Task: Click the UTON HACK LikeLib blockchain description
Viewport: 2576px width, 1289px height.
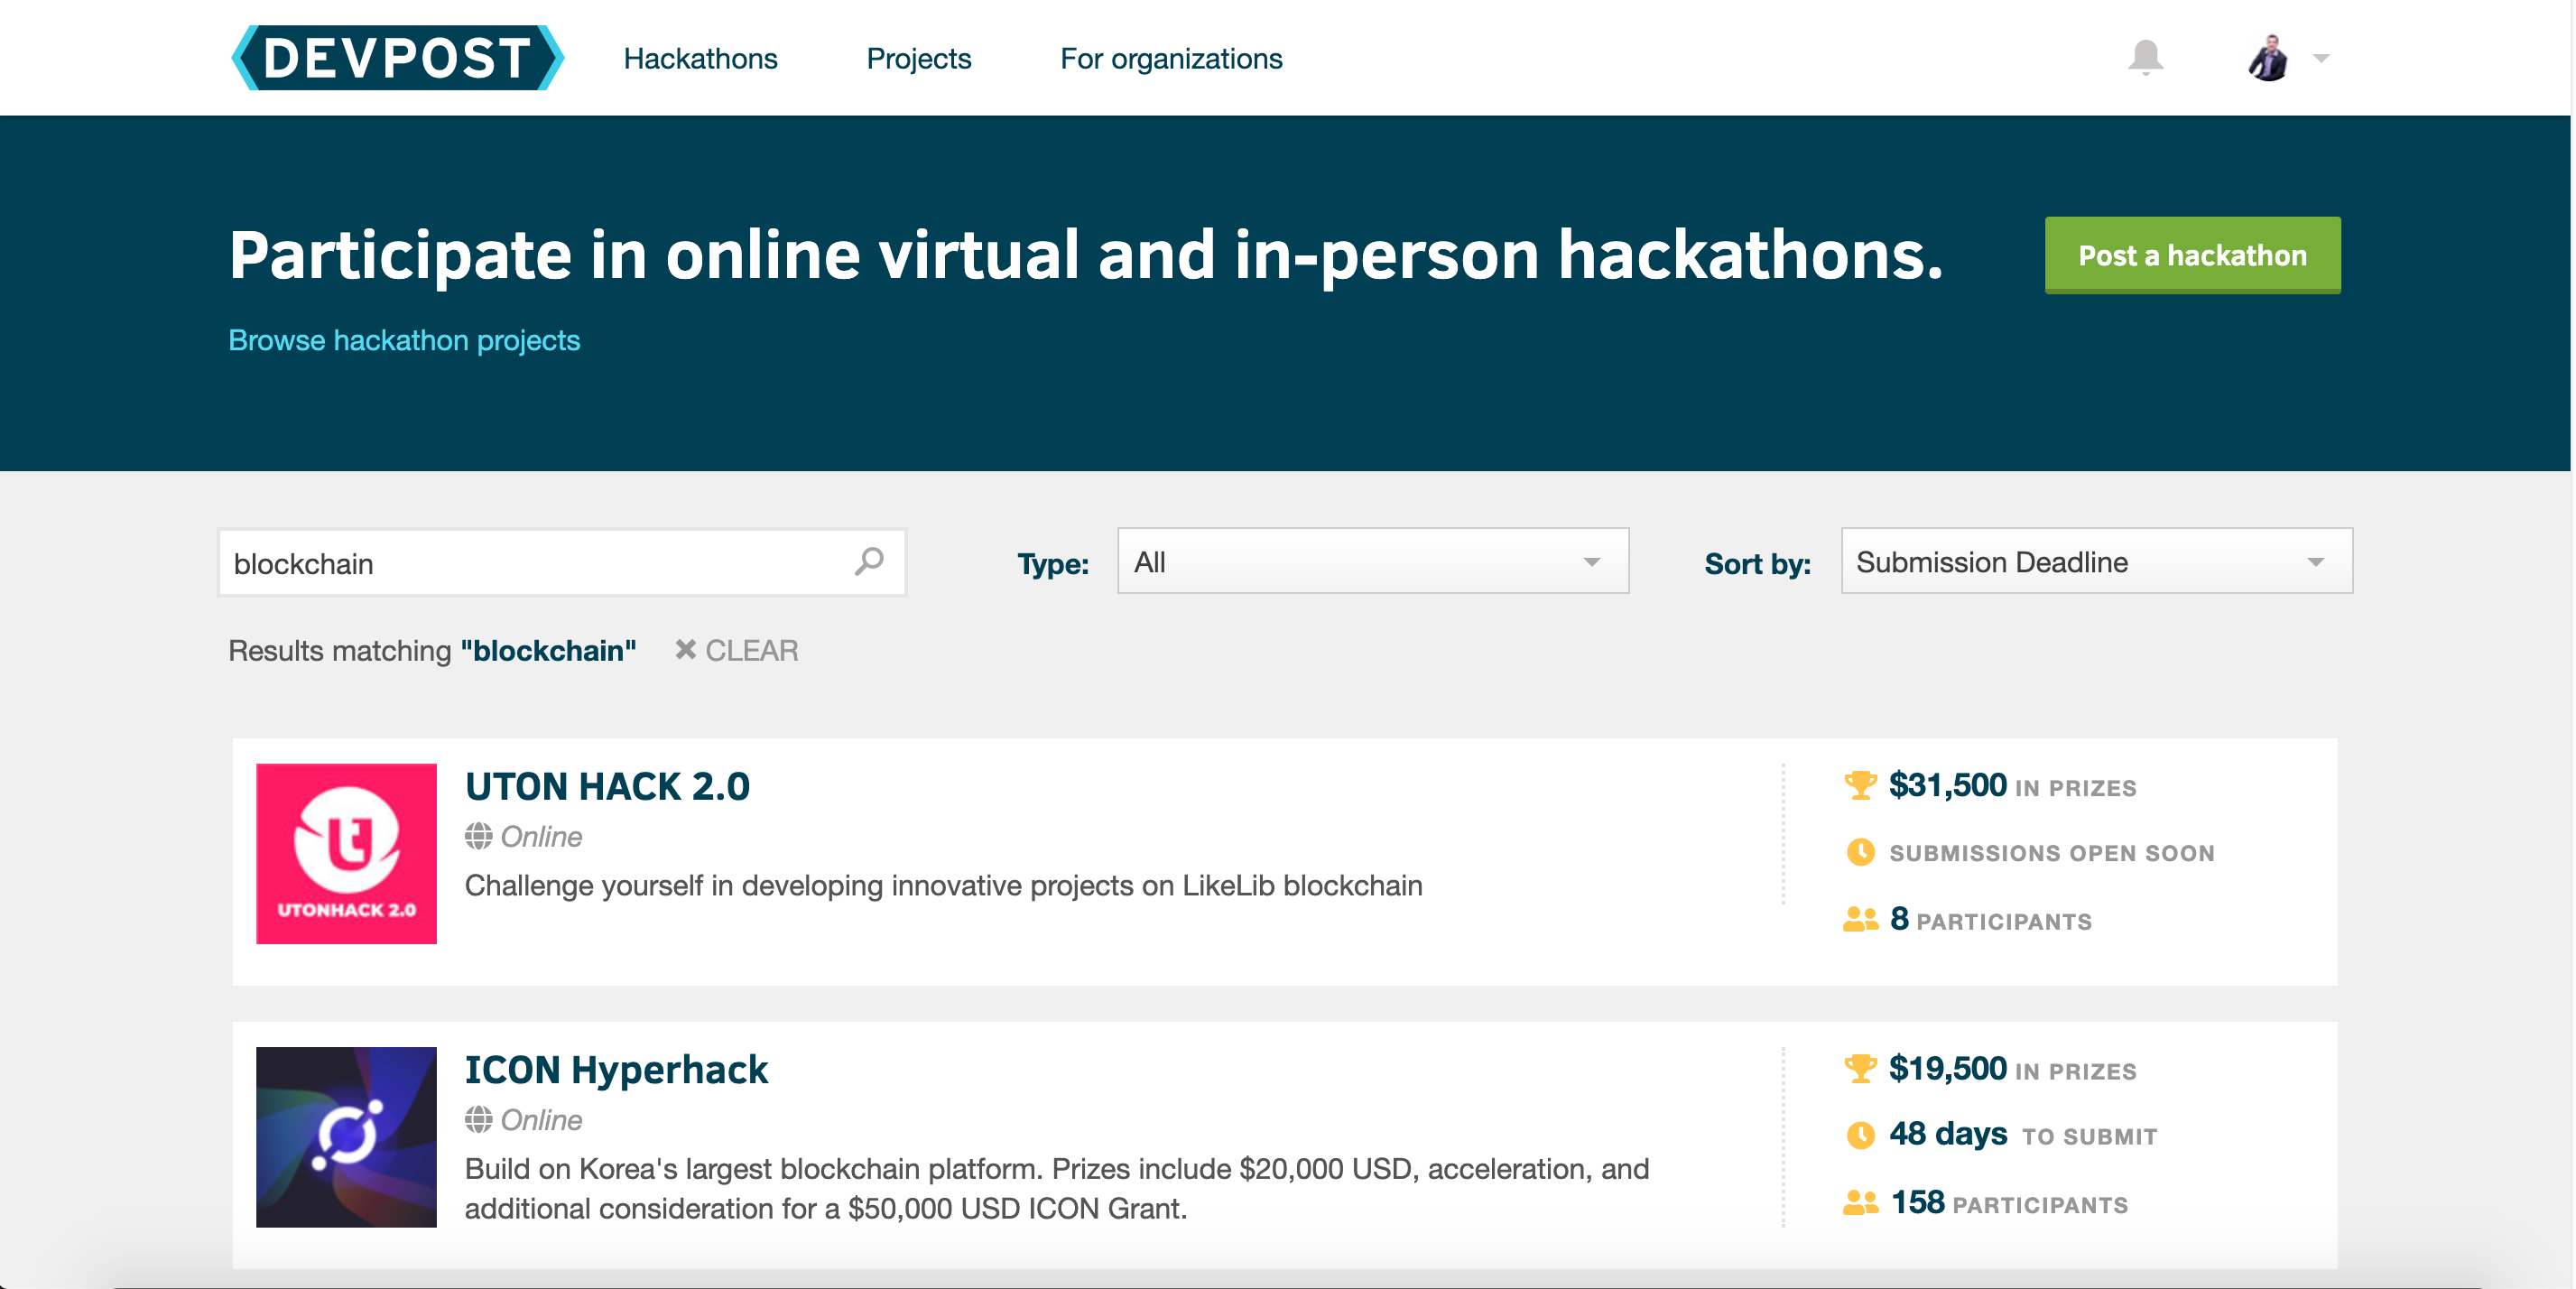Action: tap(943, 885)
